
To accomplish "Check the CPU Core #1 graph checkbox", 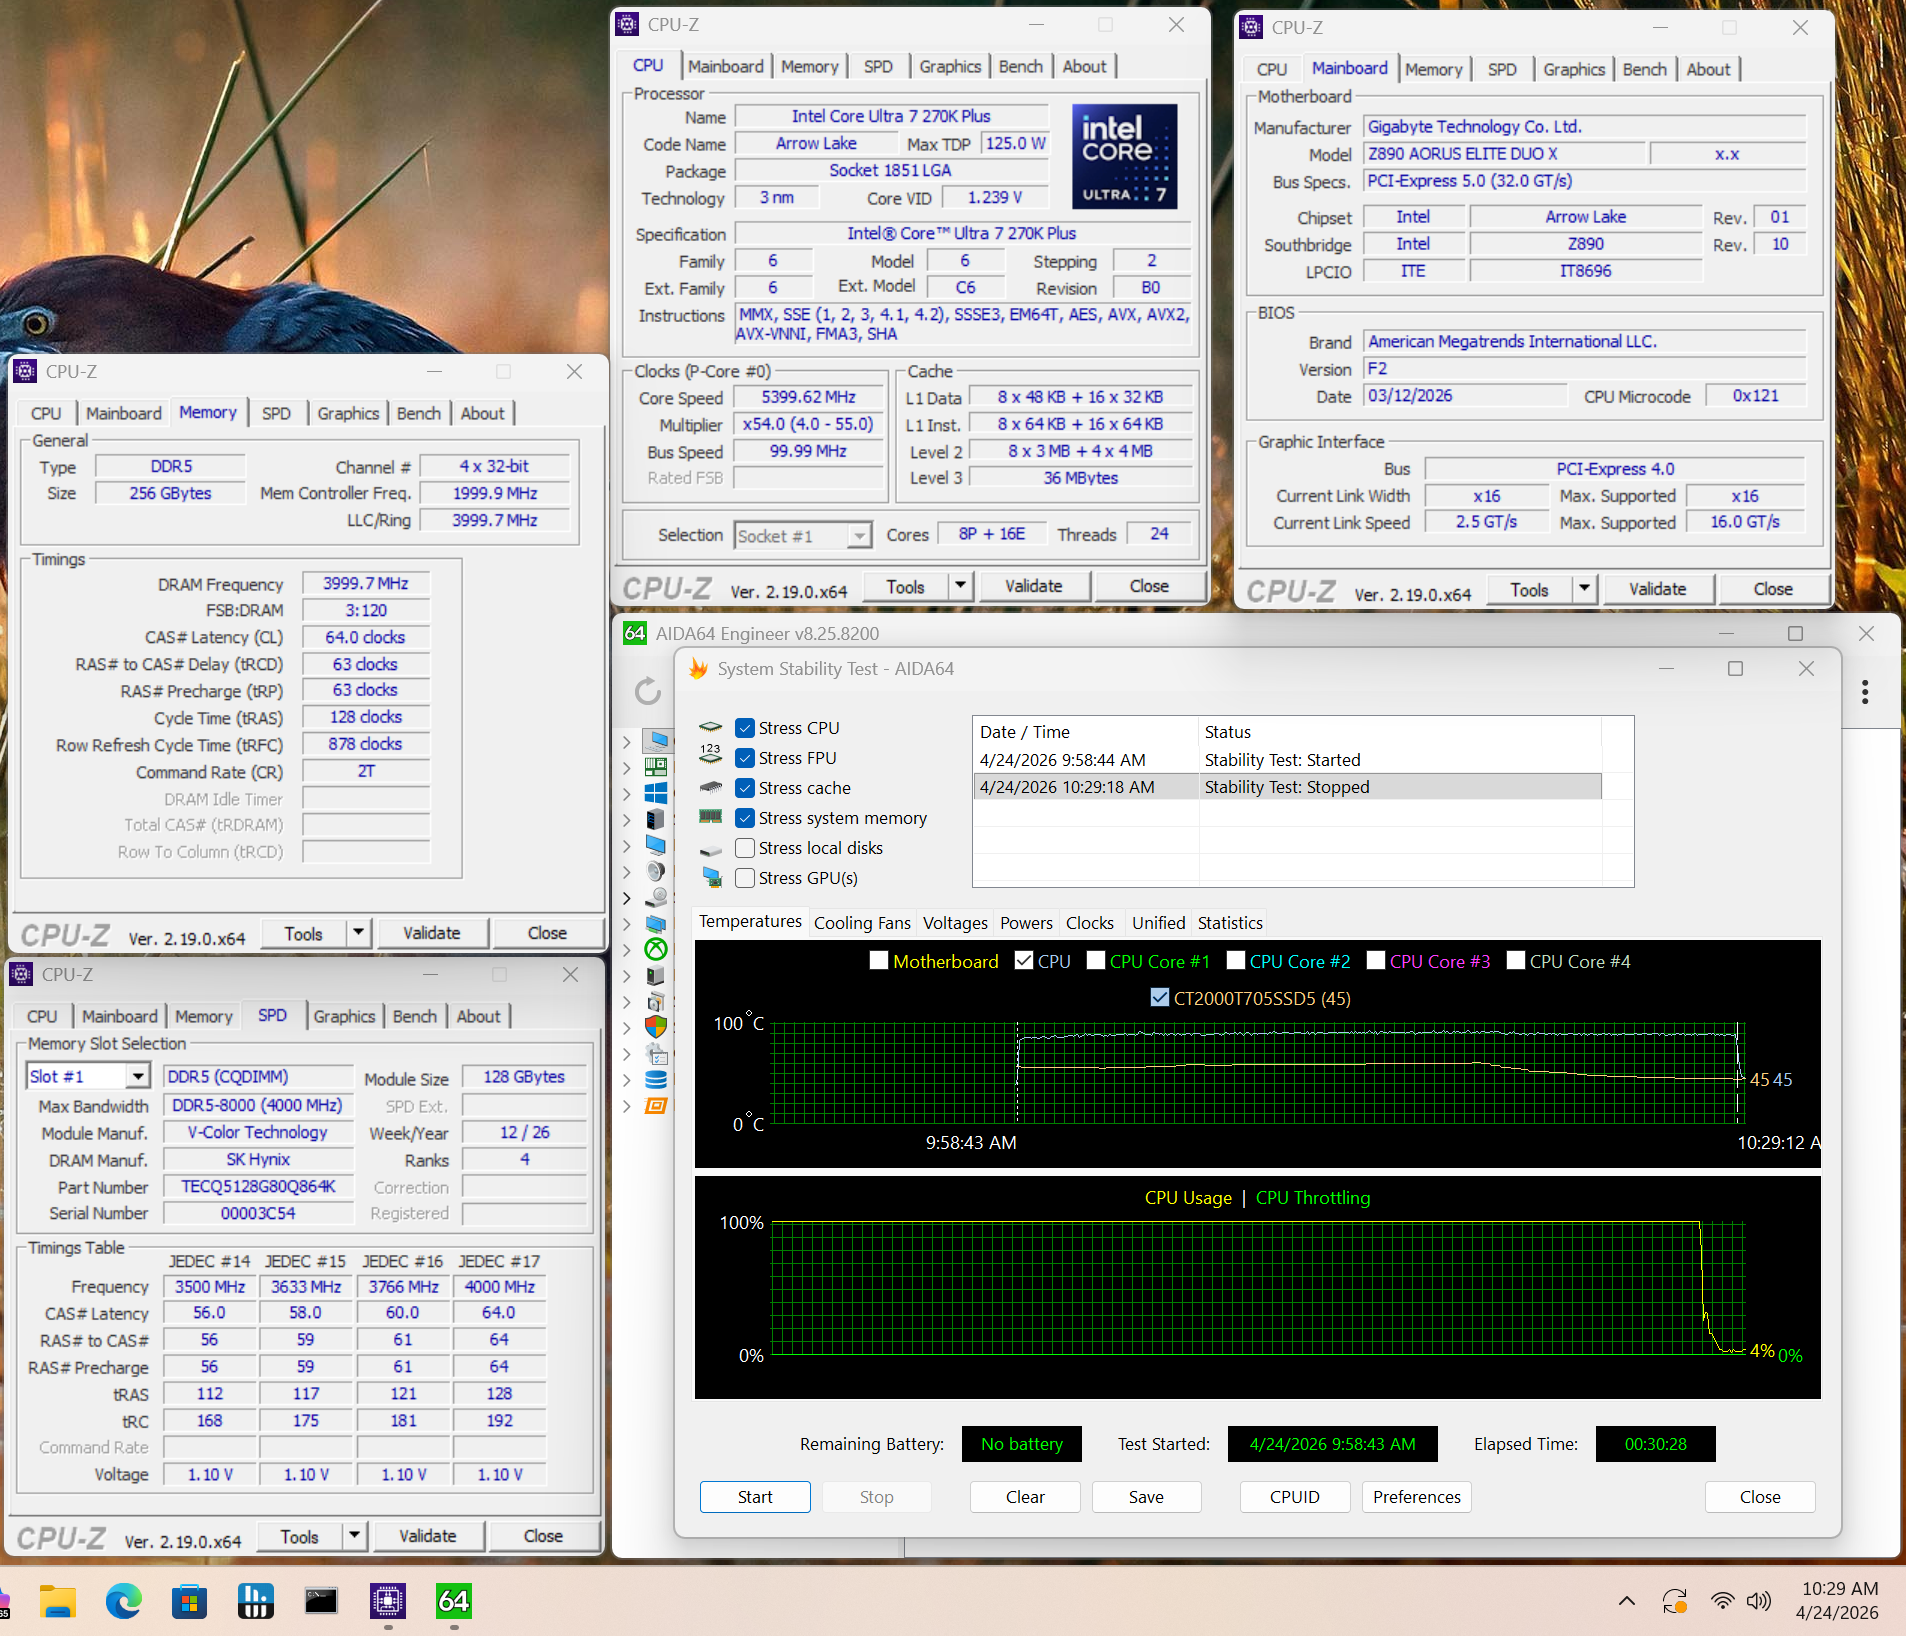I will point(1096,960).
